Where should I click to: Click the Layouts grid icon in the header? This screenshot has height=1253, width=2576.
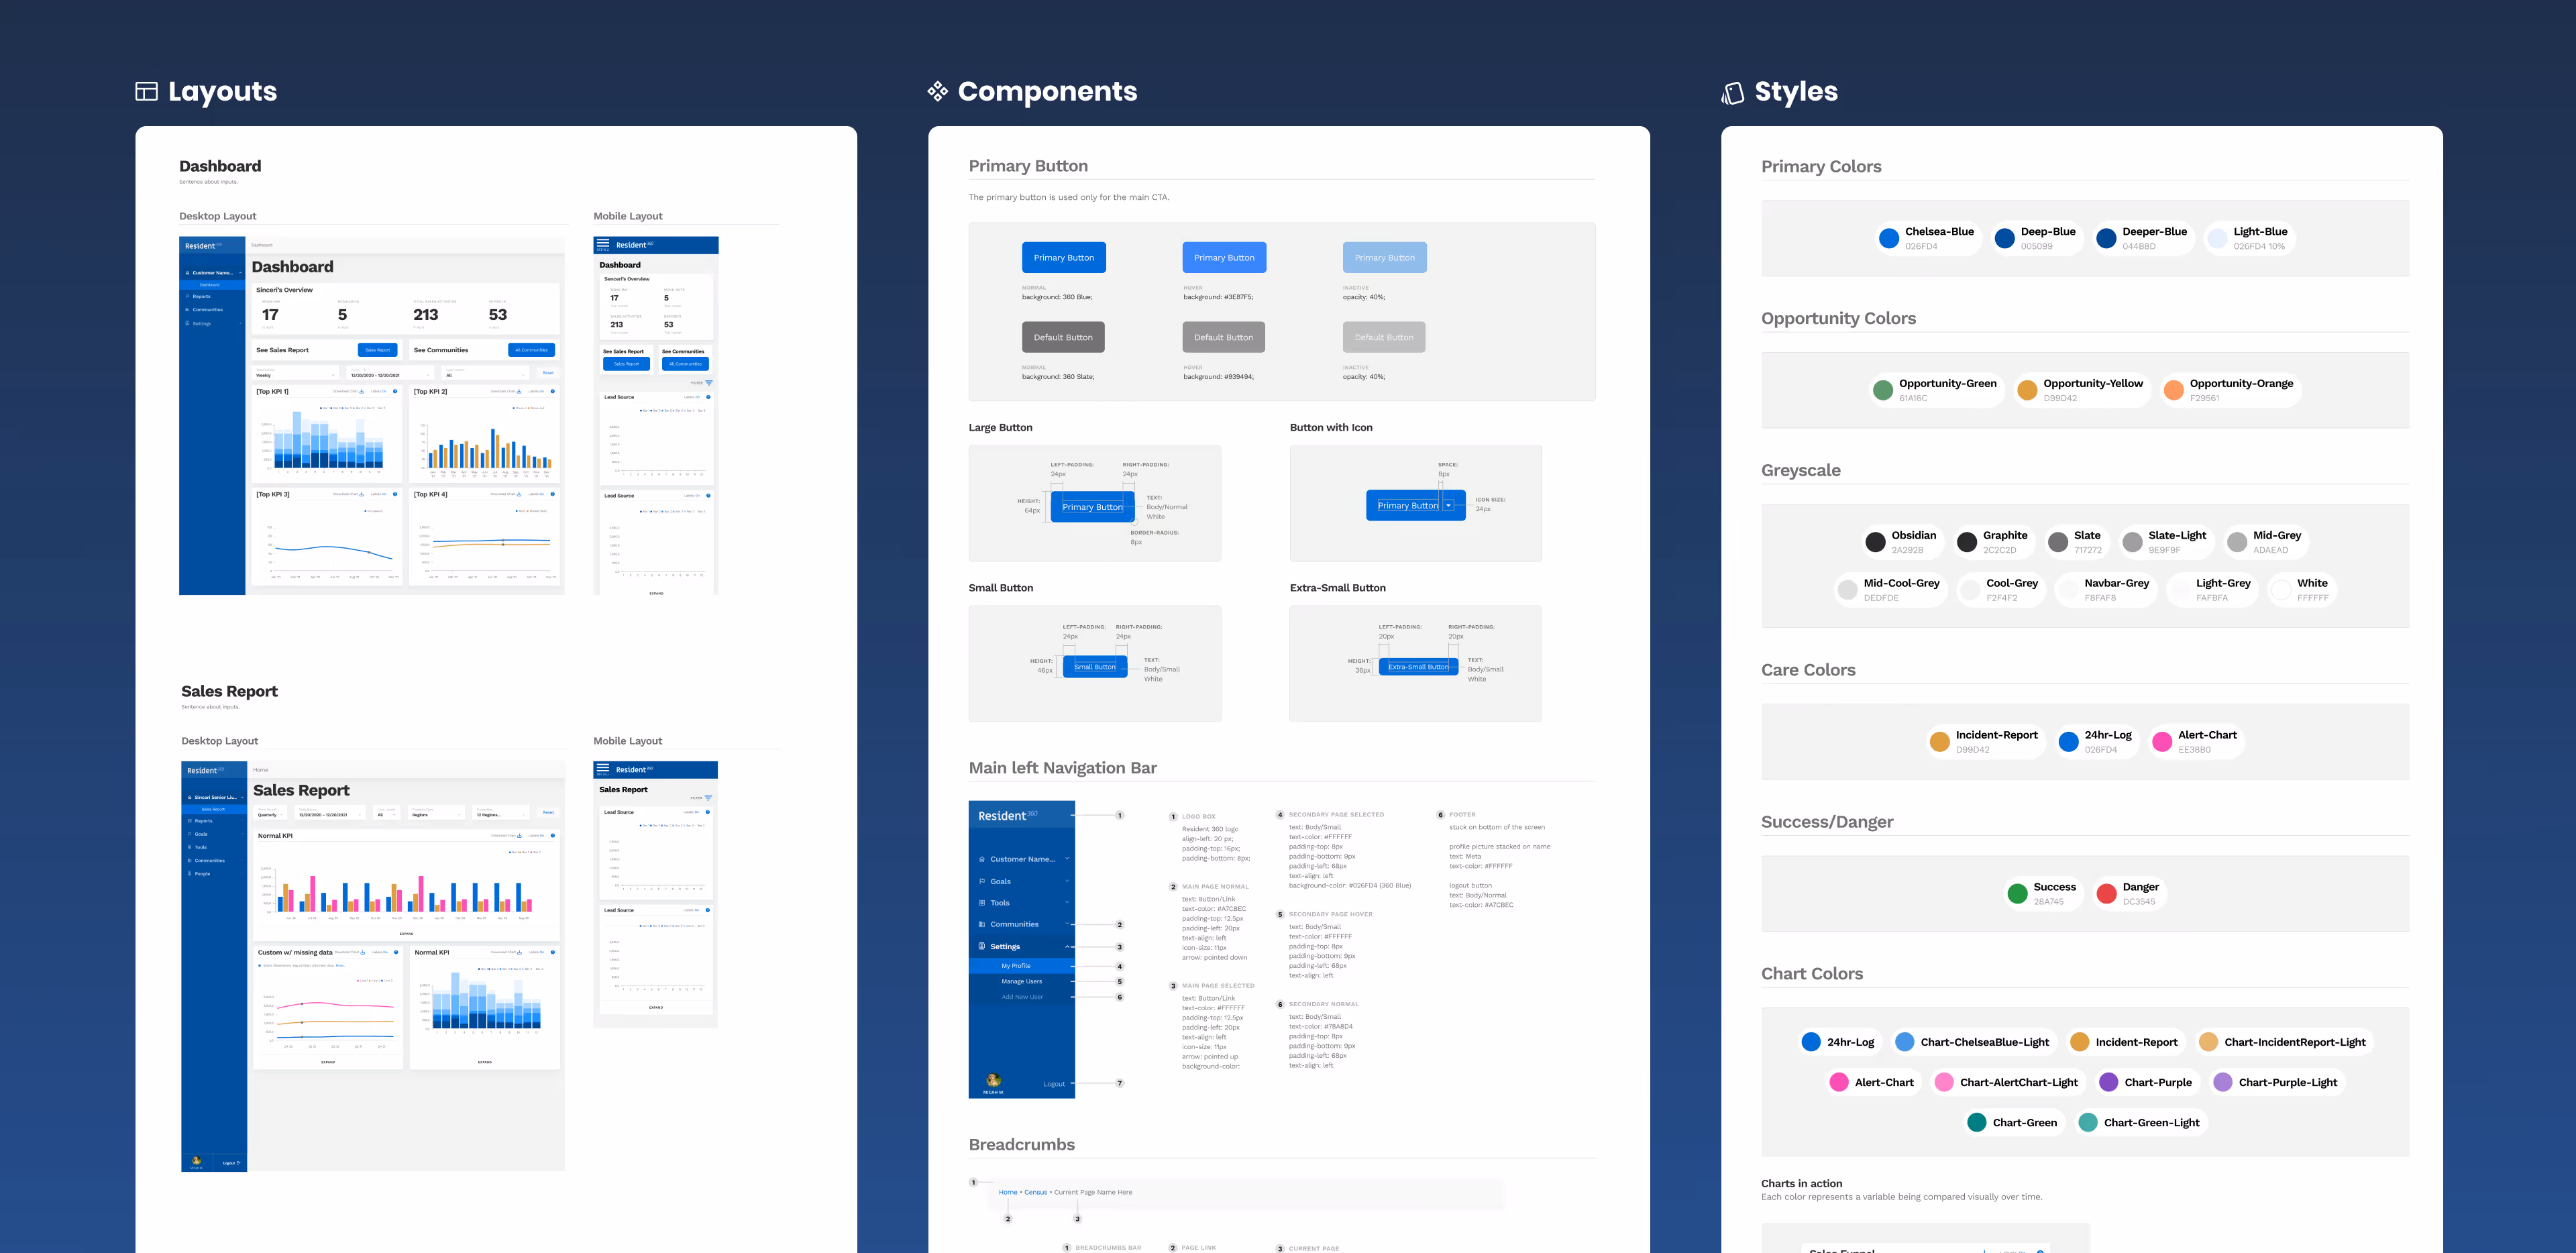point(146,91)
